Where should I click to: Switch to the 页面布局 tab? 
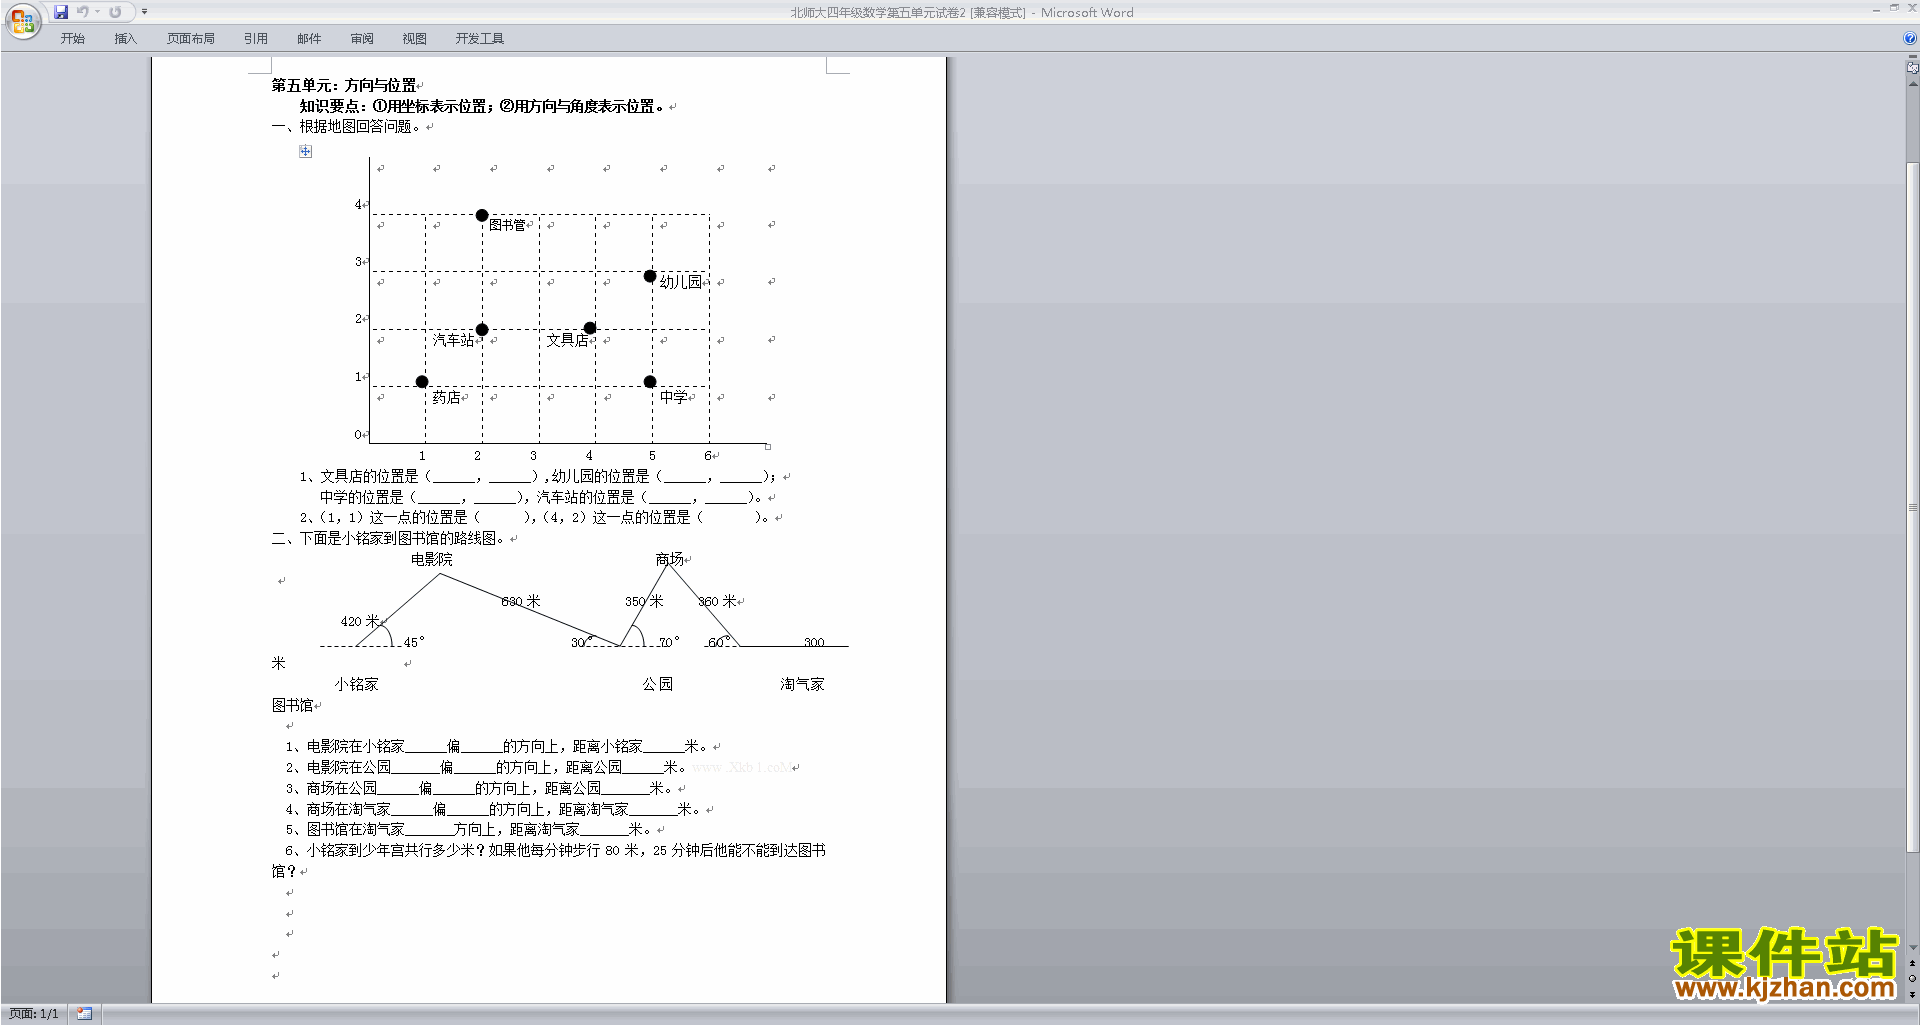[191, 39]
